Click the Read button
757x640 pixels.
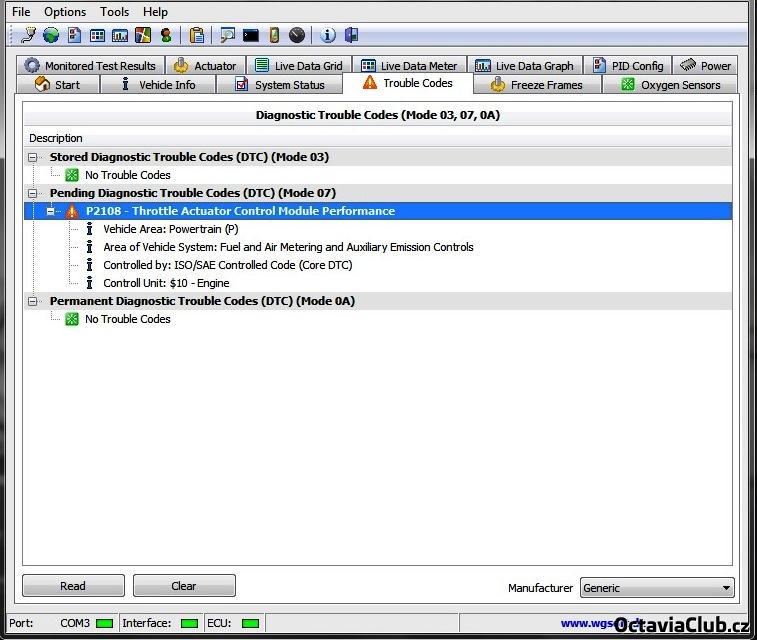[73, 586]
